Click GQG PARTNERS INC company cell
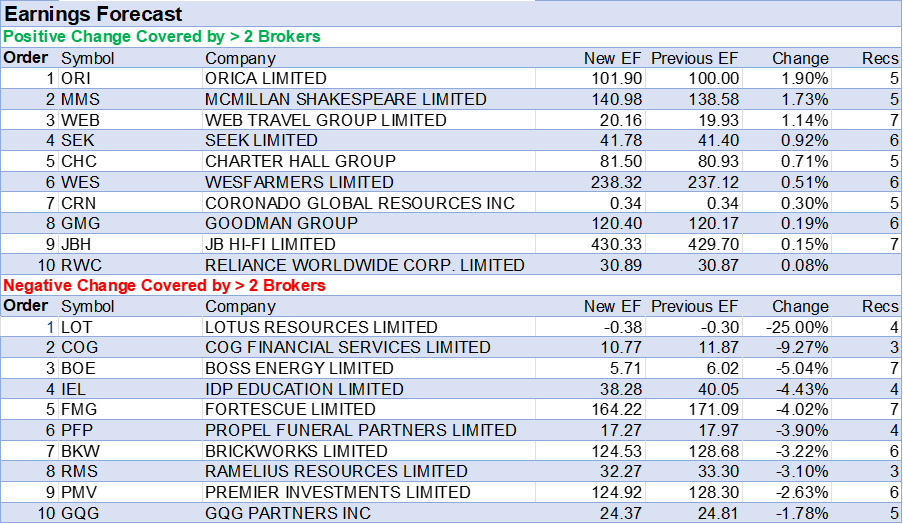 pyautogui.click(x=287, y=514)
